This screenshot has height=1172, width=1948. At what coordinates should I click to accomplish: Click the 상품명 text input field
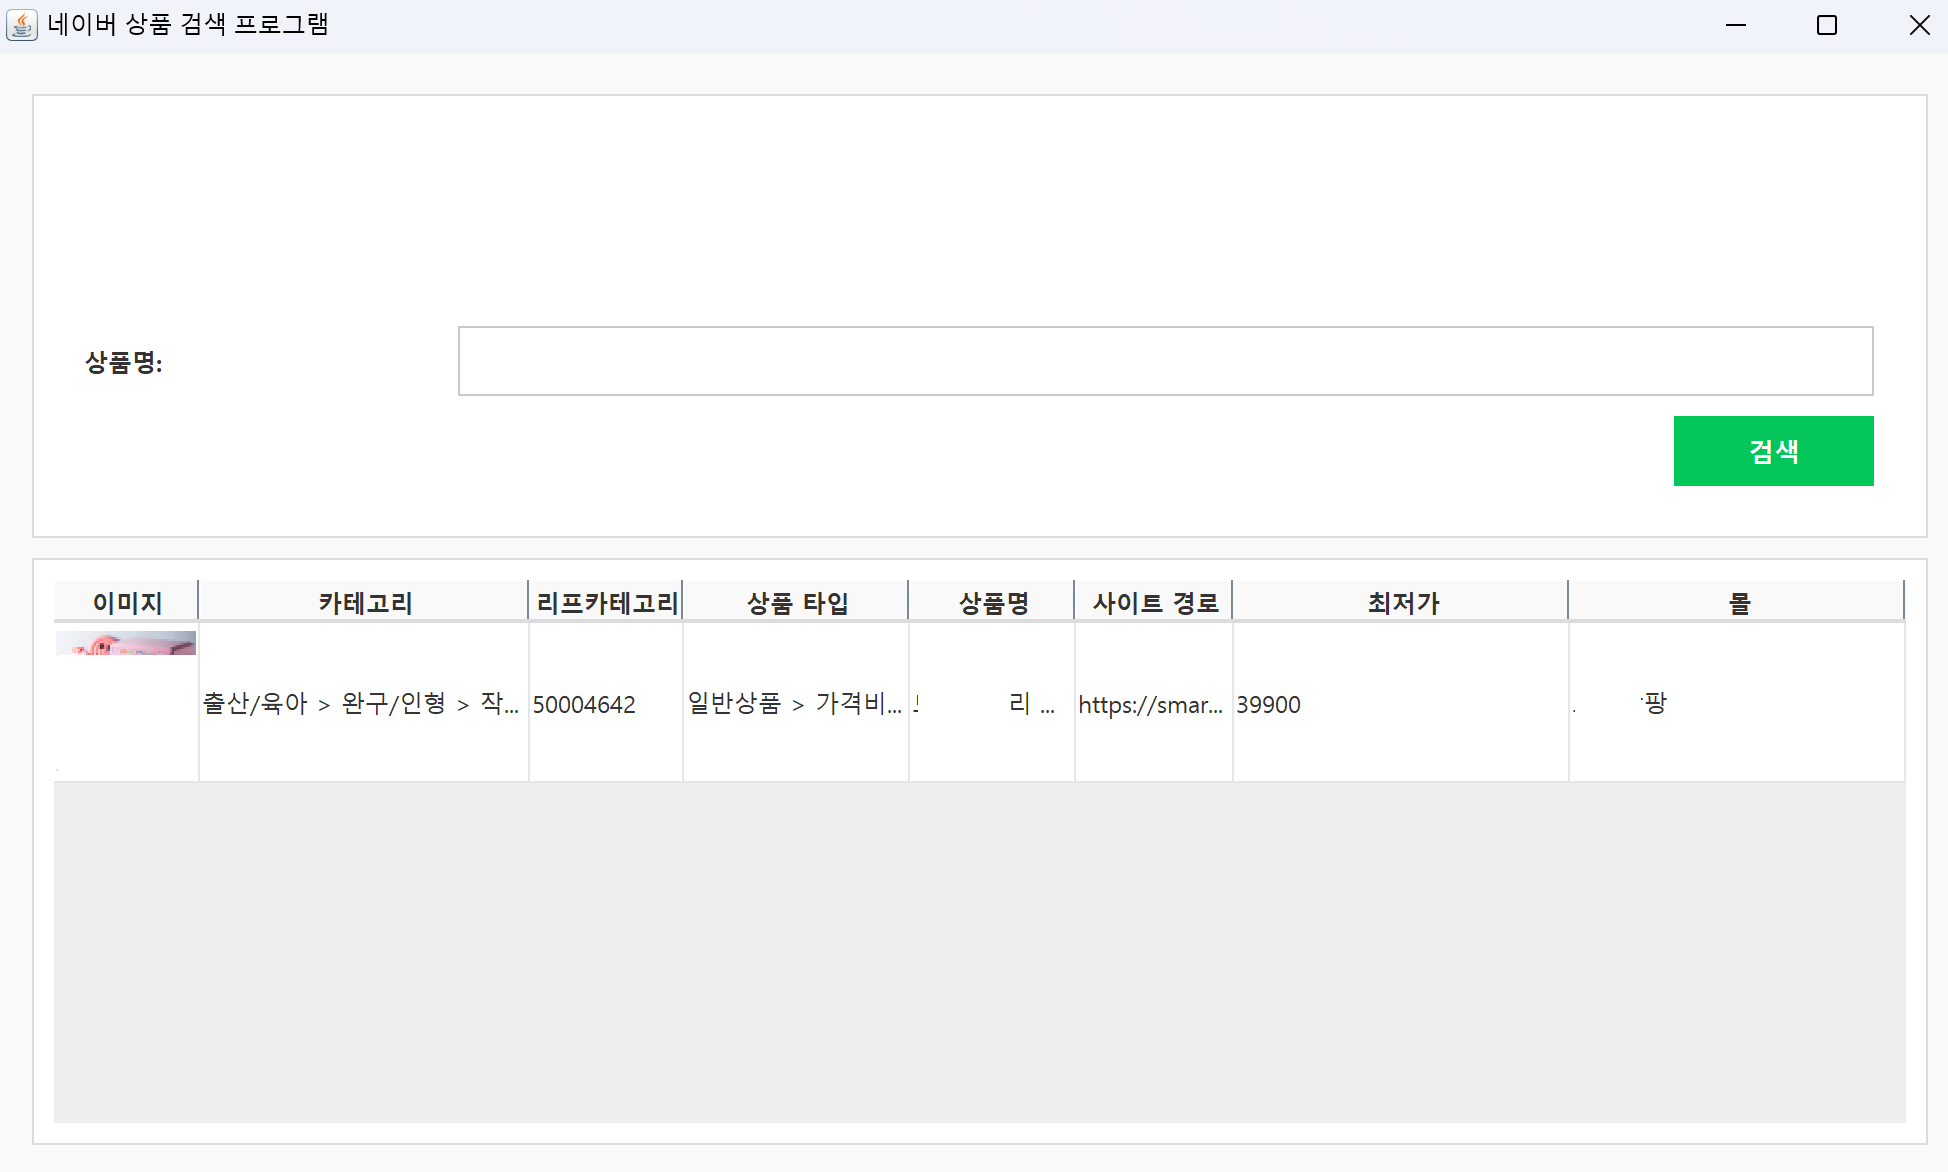click(x=1165, y=361)
